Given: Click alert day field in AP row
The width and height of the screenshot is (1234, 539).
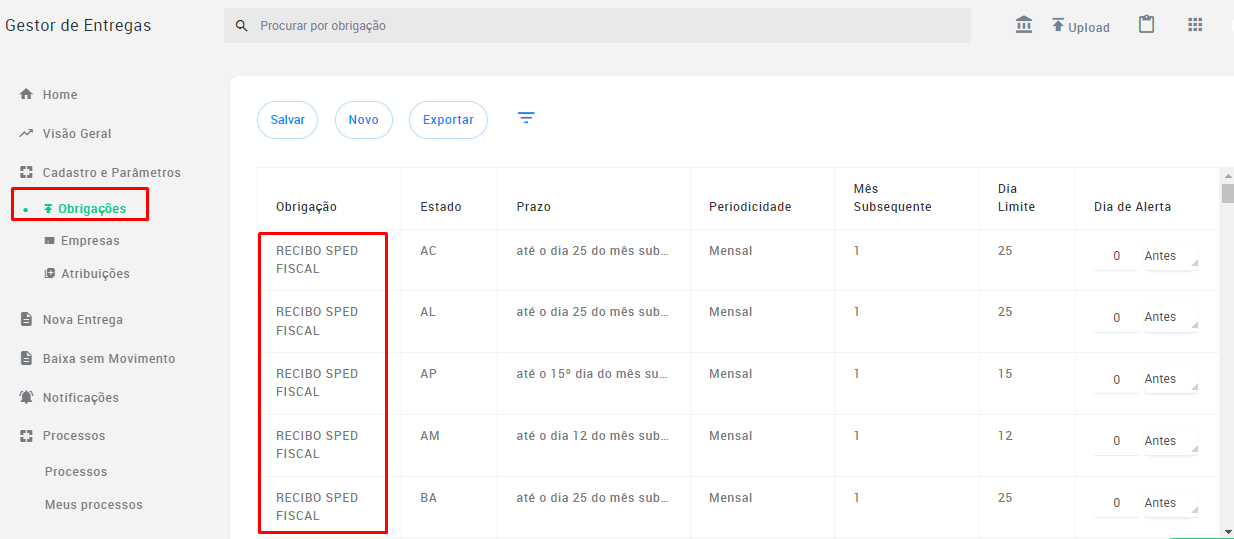Looking at the screenshot, I should pos(1116,380).
